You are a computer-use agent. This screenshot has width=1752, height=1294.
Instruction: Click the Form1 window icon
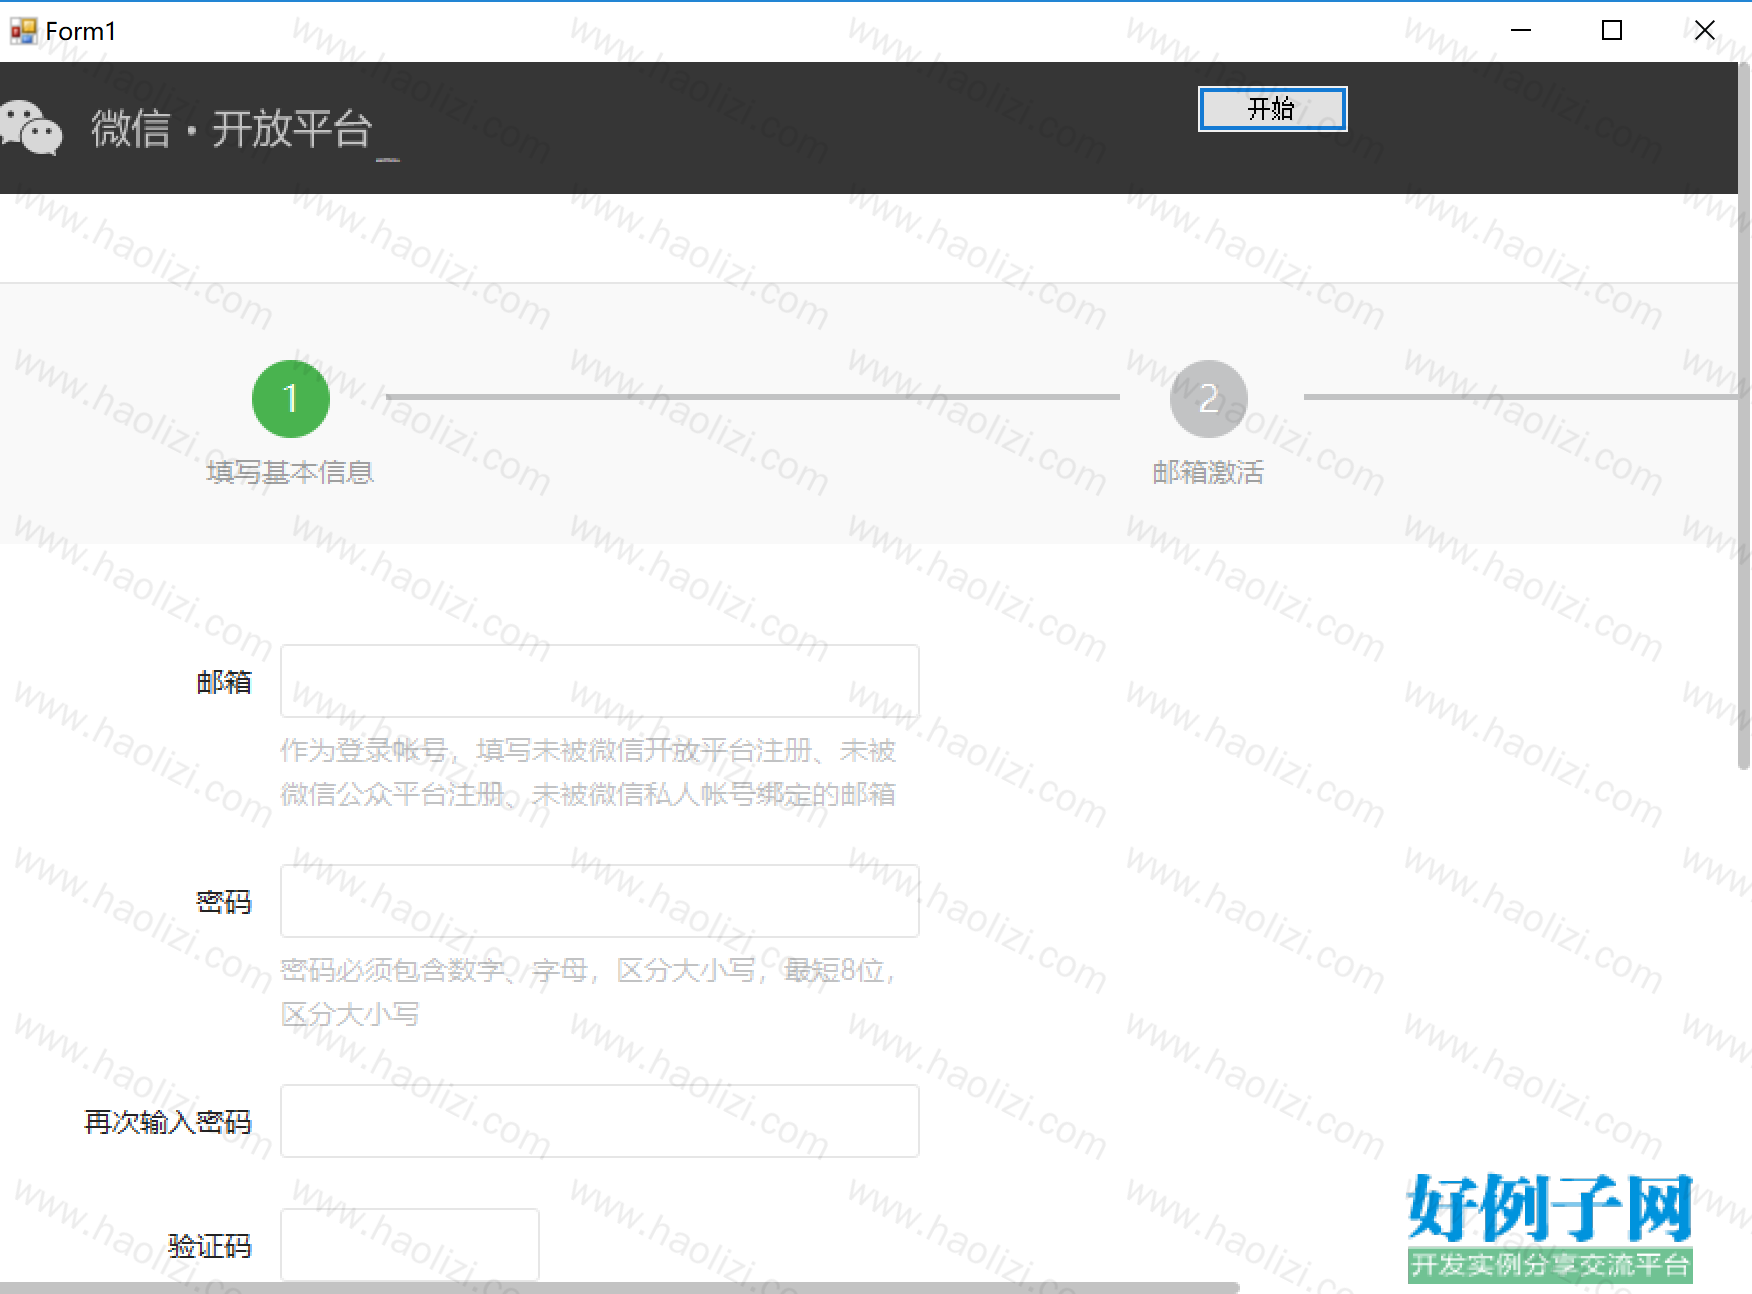pos(23,31)
